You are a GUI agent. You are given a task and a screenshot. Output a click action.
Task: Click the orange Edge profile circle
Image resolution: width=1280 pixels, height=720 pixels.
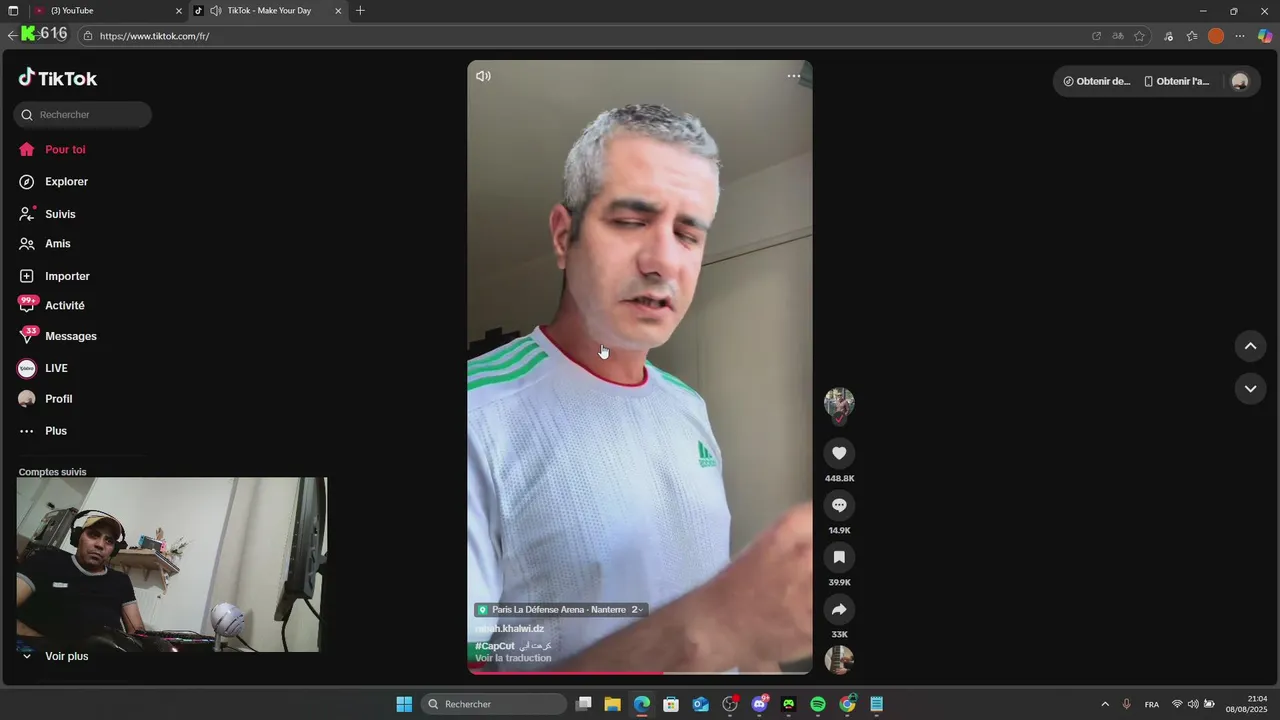pyautogui.click(x=1216, y=36)
